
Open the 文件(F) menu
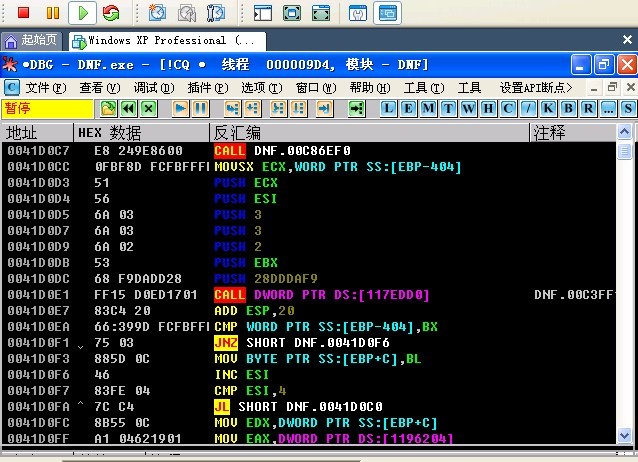[46, 88]
